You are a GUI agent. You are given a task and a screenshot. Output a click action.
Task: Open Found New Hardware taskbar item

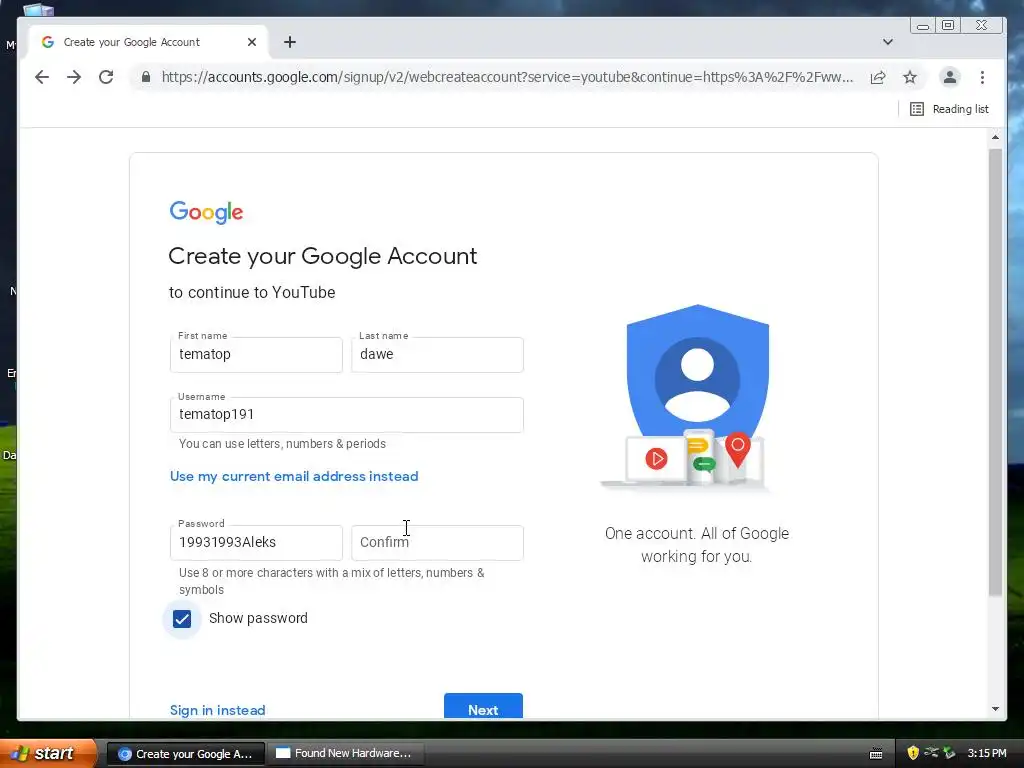click(345, 754)
